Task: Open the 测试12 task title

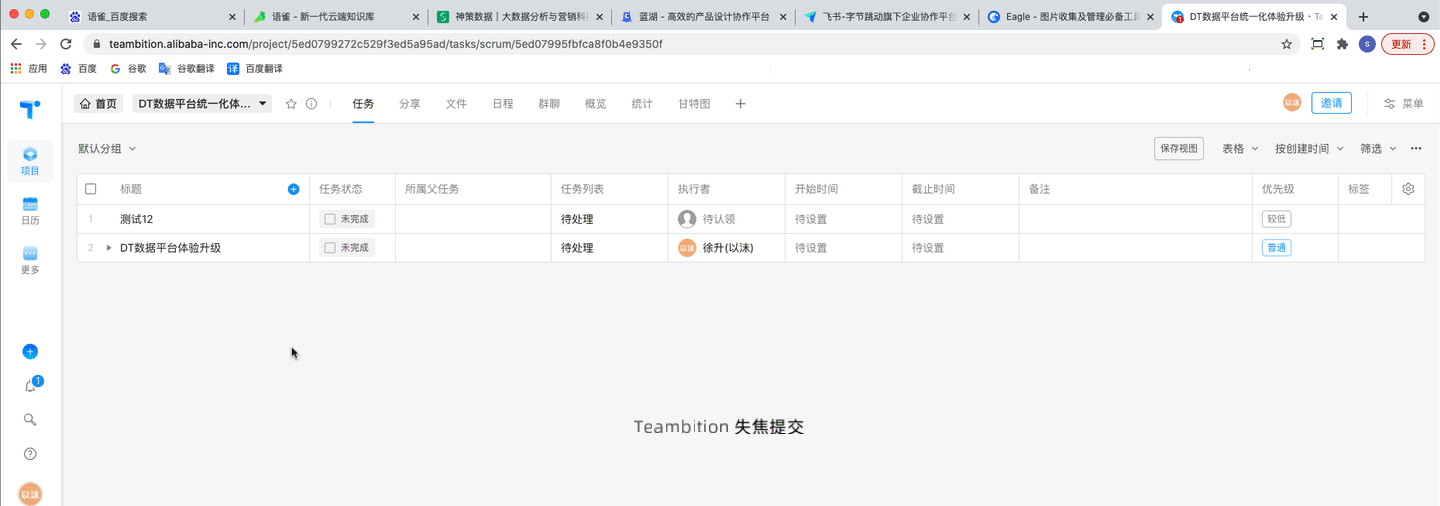Action: point(136,219)
